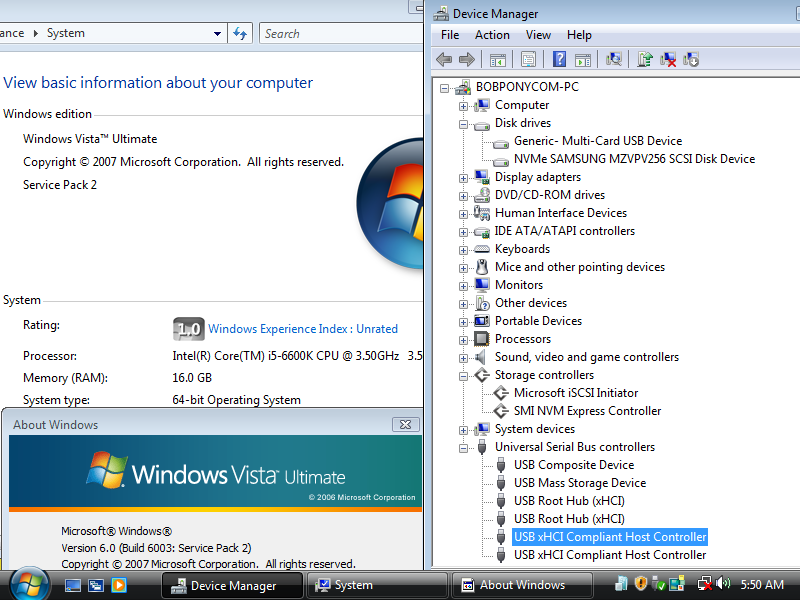Click the Update Driver Software toolbar icon
Viewport: 800px width, 600px height.
645,59
